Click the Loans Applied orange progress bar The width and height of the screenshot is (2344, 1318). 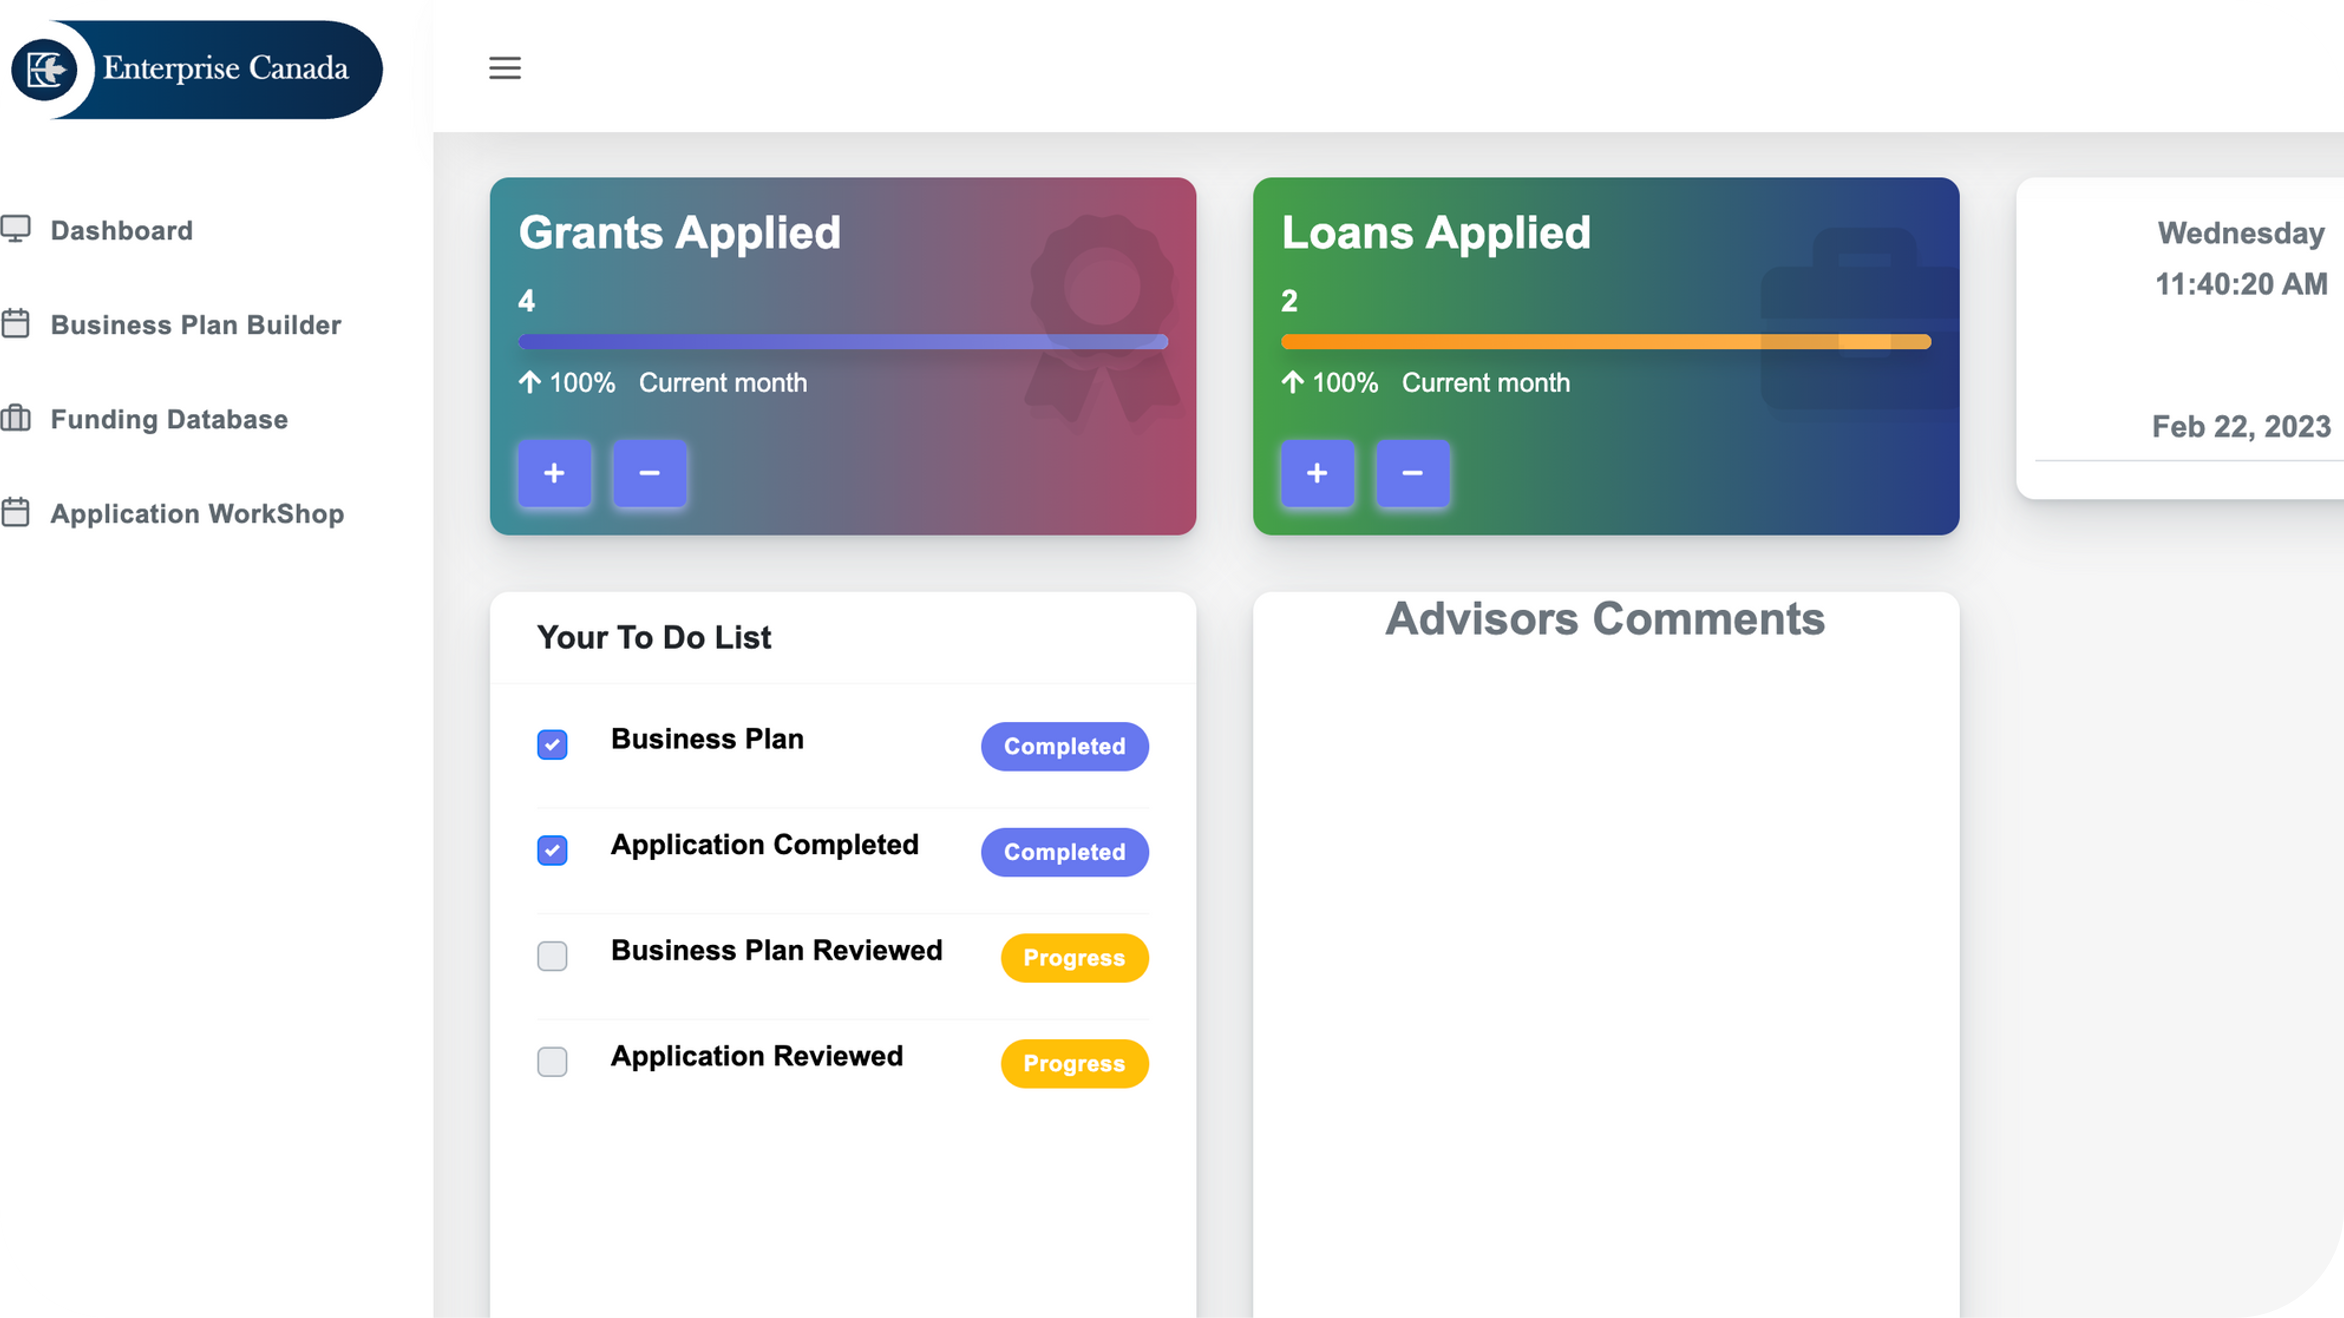point(1605,342)
